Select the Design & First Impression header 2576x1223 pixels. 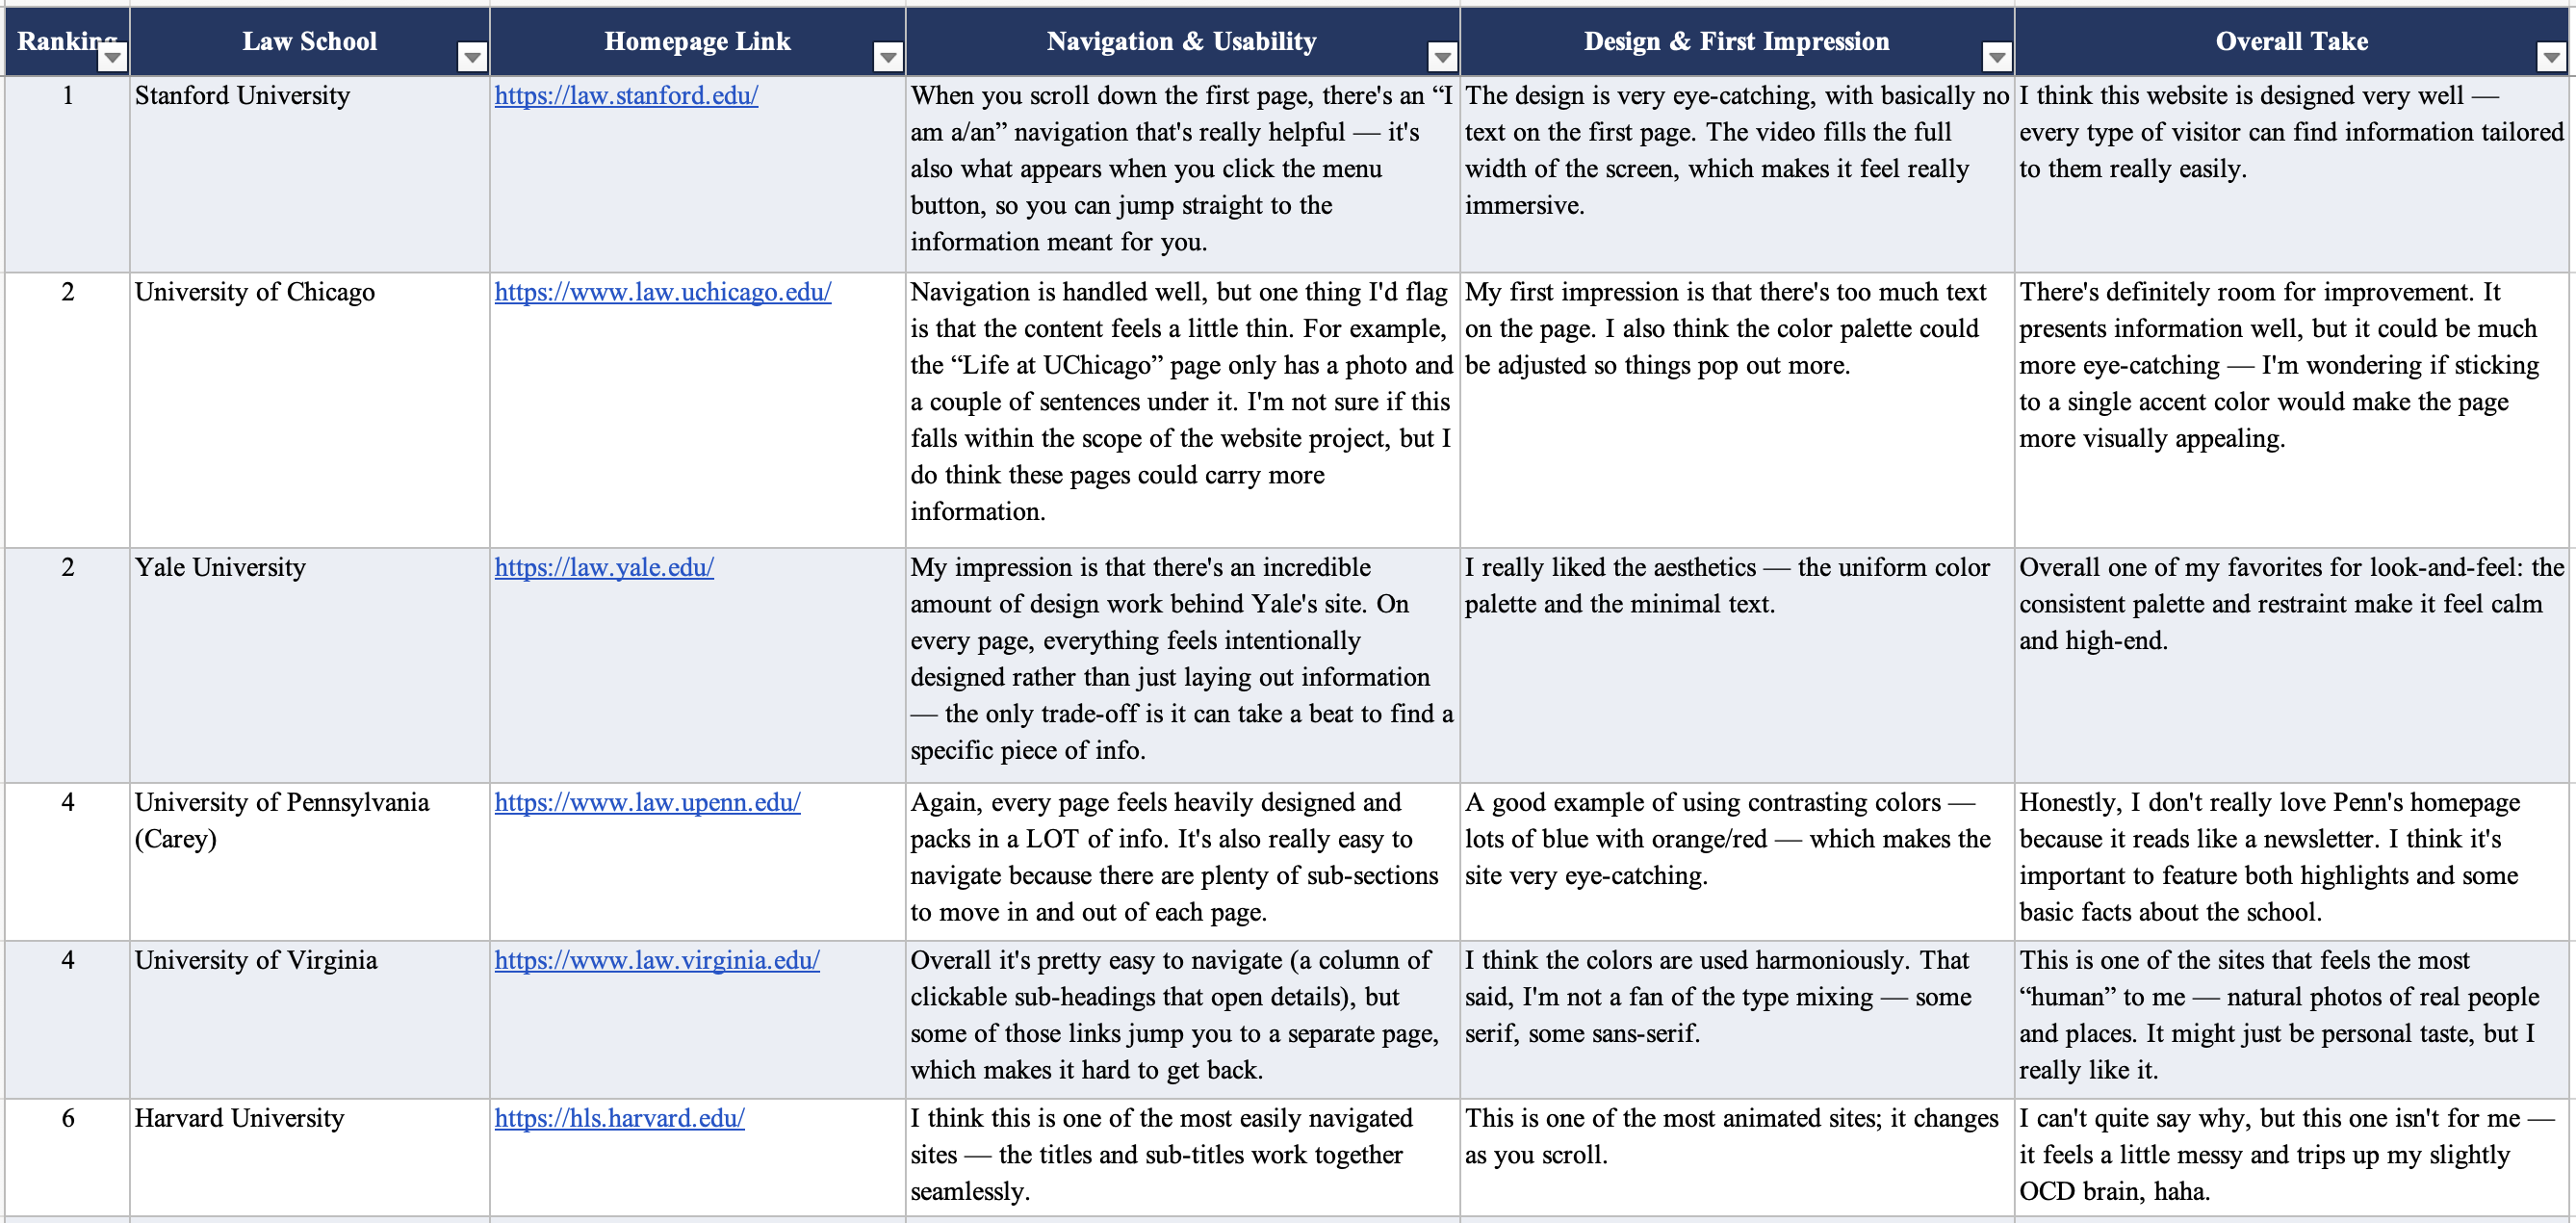click(1737, 41)
